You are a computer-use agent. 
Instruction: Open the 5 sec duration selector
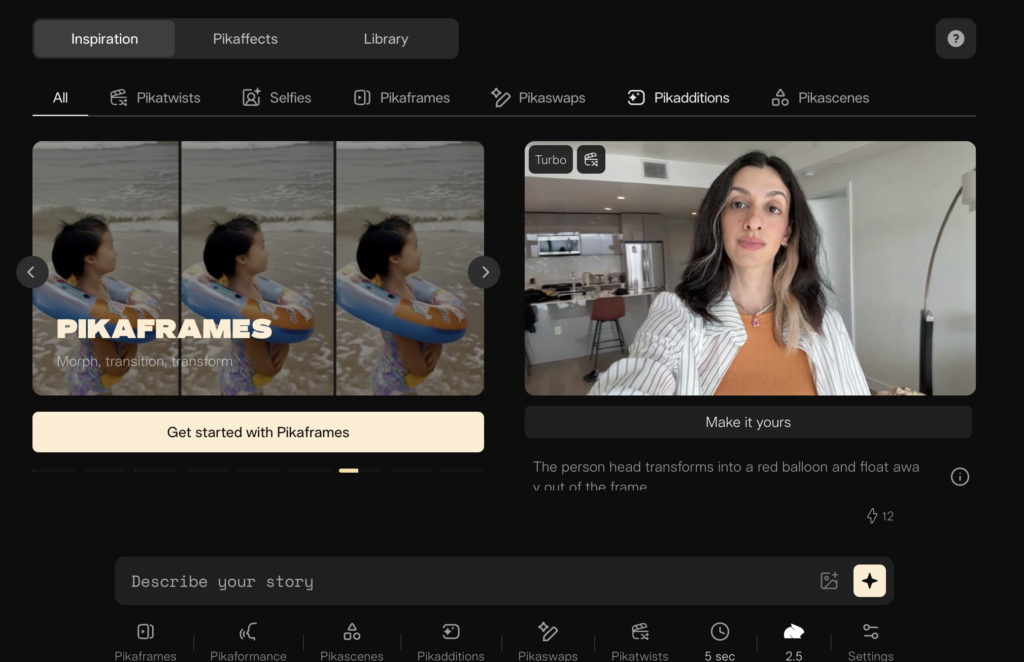click(x=719, y=640)
